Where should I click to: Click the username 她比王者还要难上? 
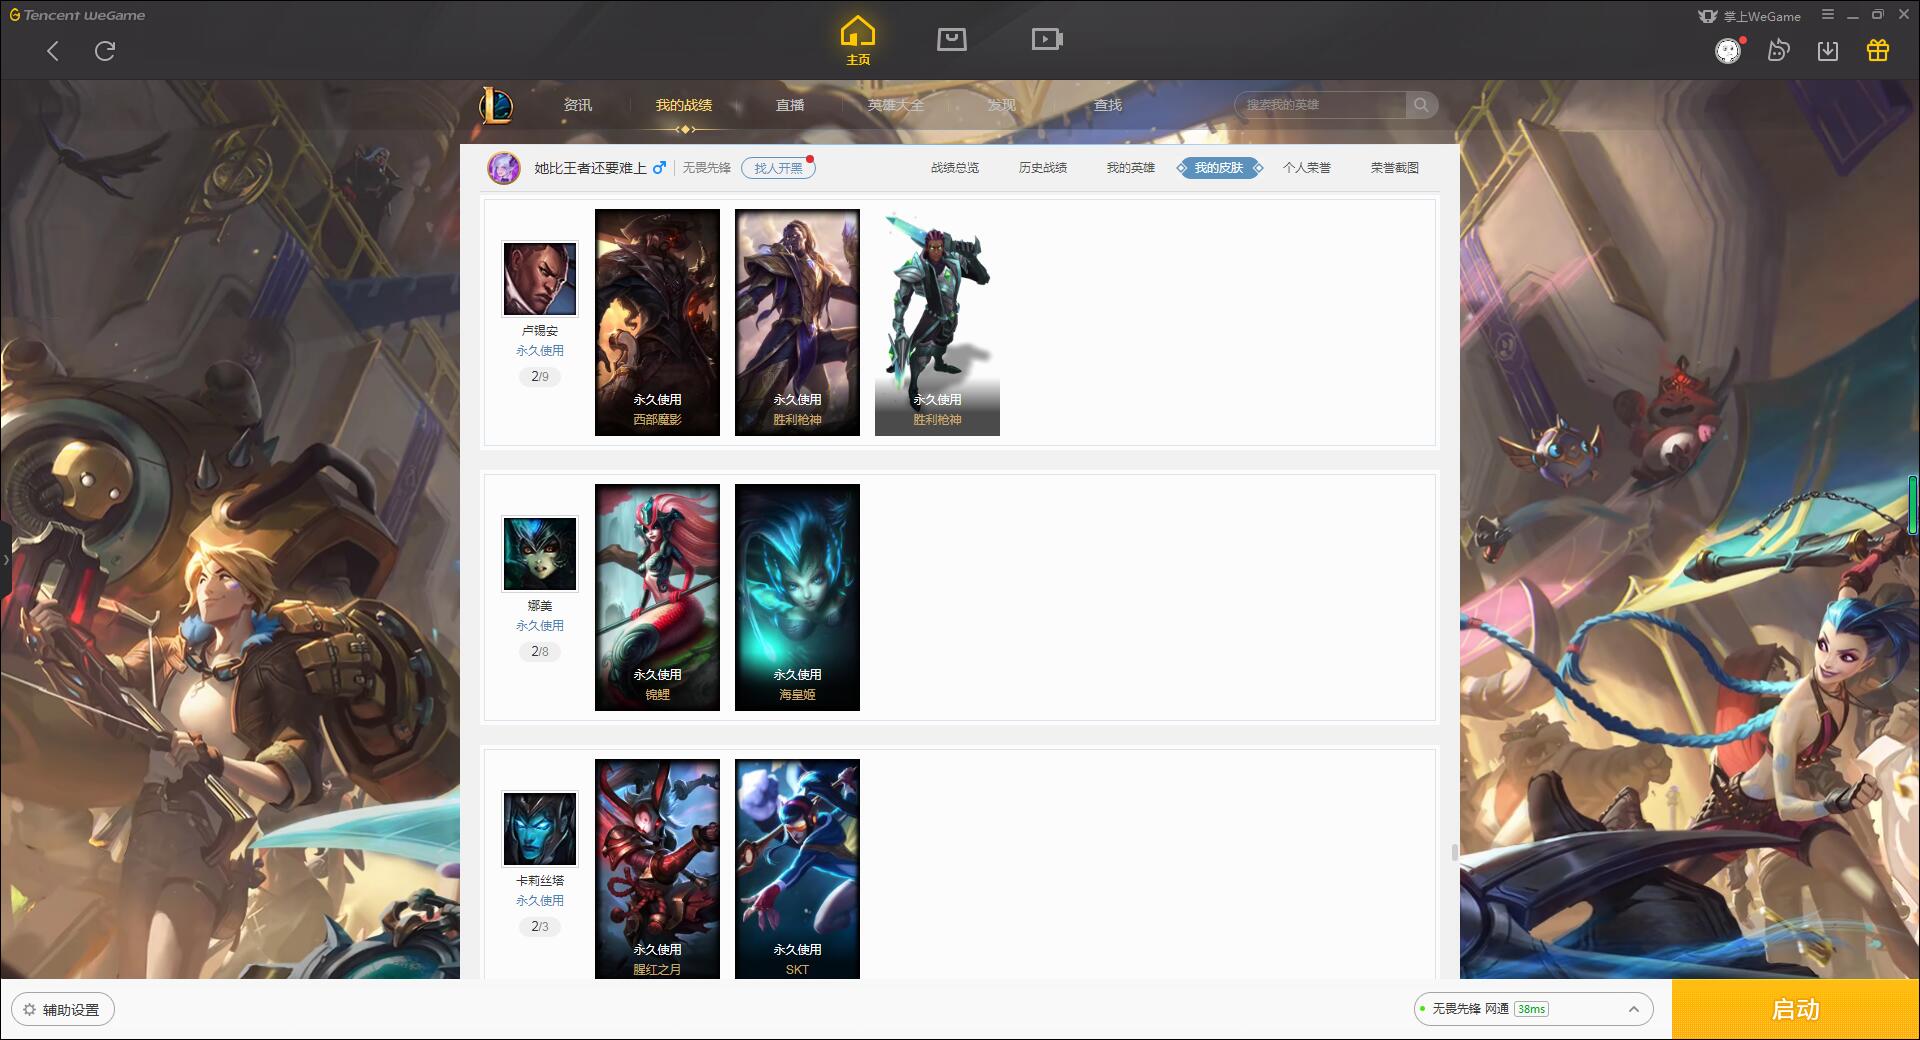(x=590, y=168)
